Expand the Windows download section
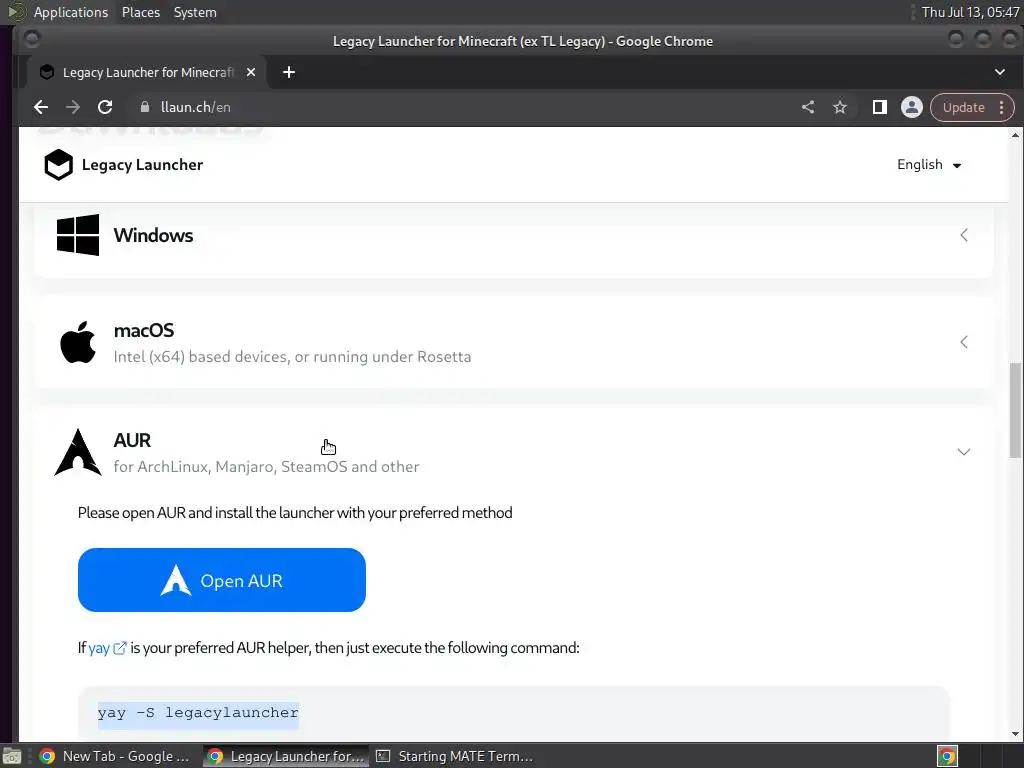This screenshot has width=1024, height=768. point(964,235)
